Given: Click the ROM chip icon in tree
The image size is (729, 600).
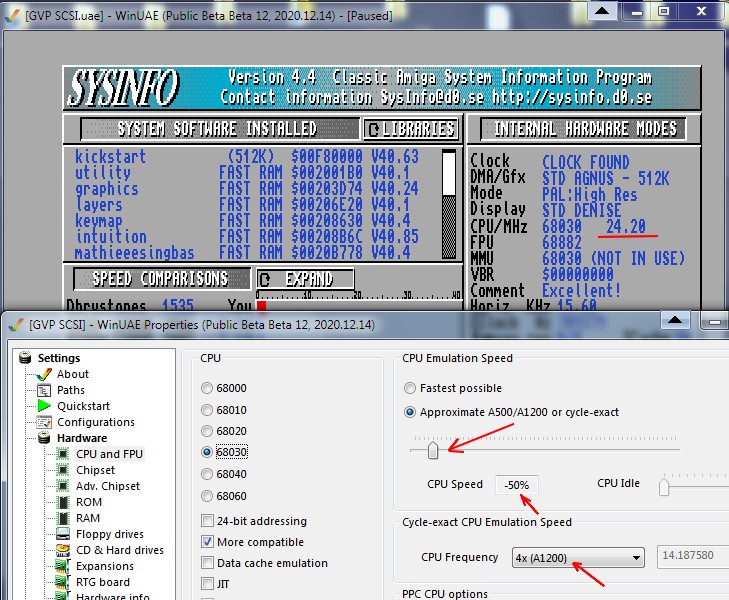Looking at the screenshot, I should coord(63,502).
